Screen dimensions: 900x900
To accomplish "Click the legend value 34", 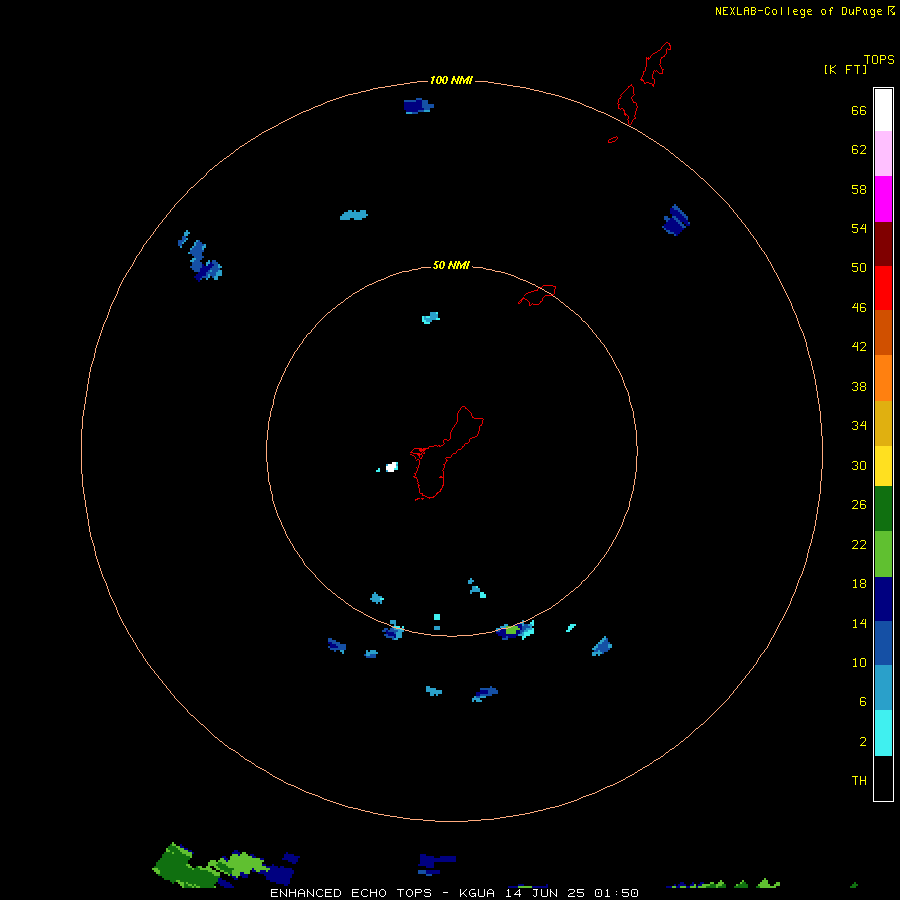I will 859,426.
